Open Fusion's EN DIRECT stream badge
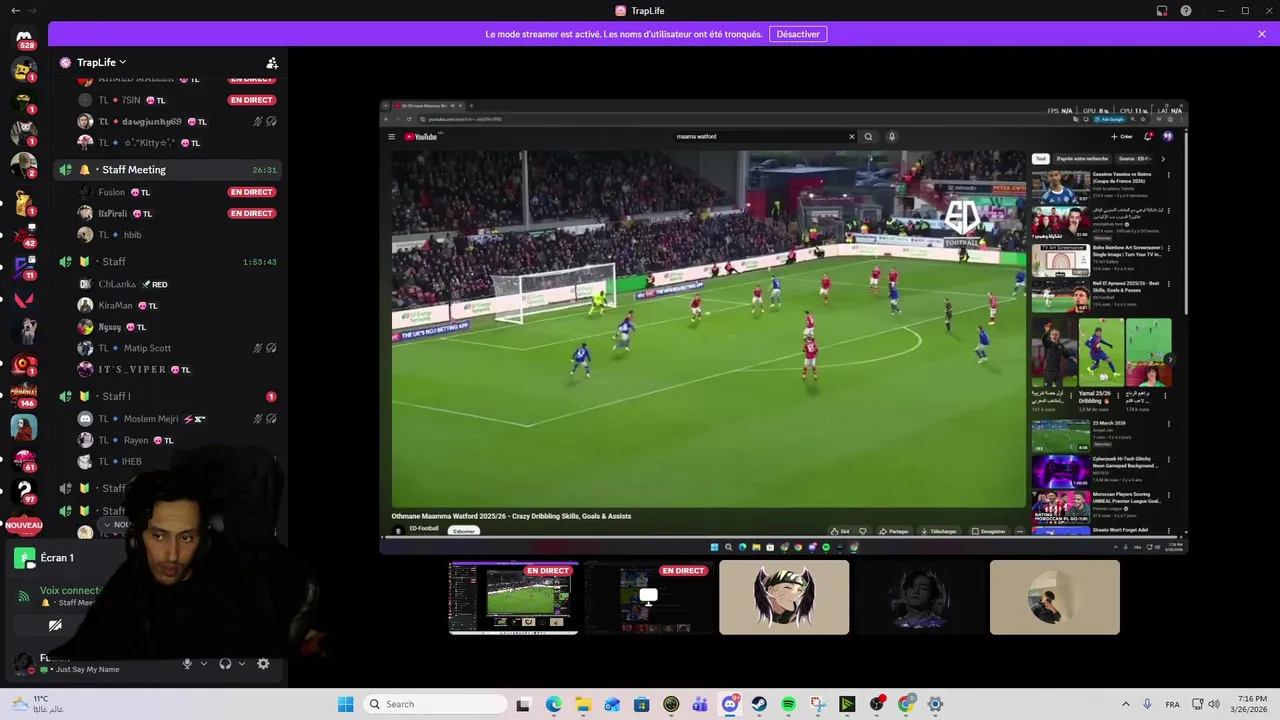Viewport: 1280px width, 720px height. coord(251,192)
